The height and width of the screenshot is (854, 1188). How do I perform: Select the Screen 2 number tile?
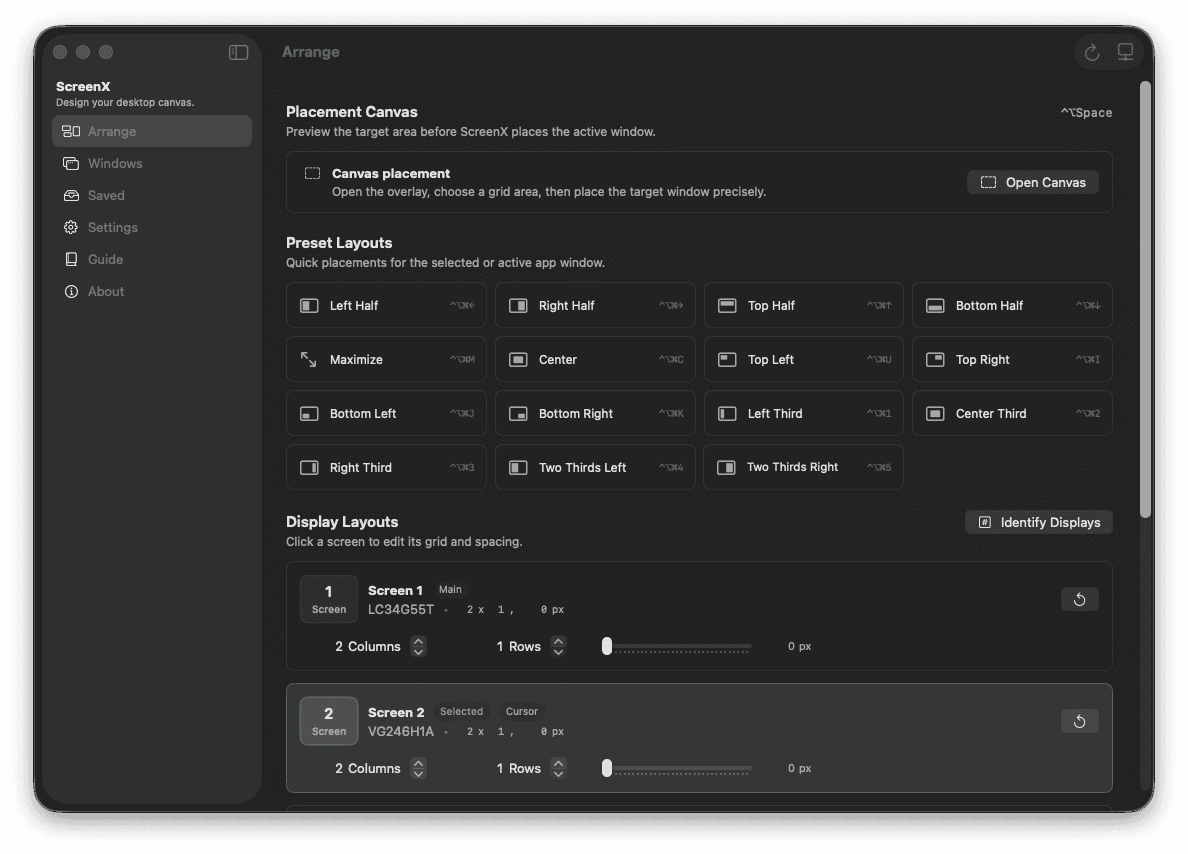(329, 721)
